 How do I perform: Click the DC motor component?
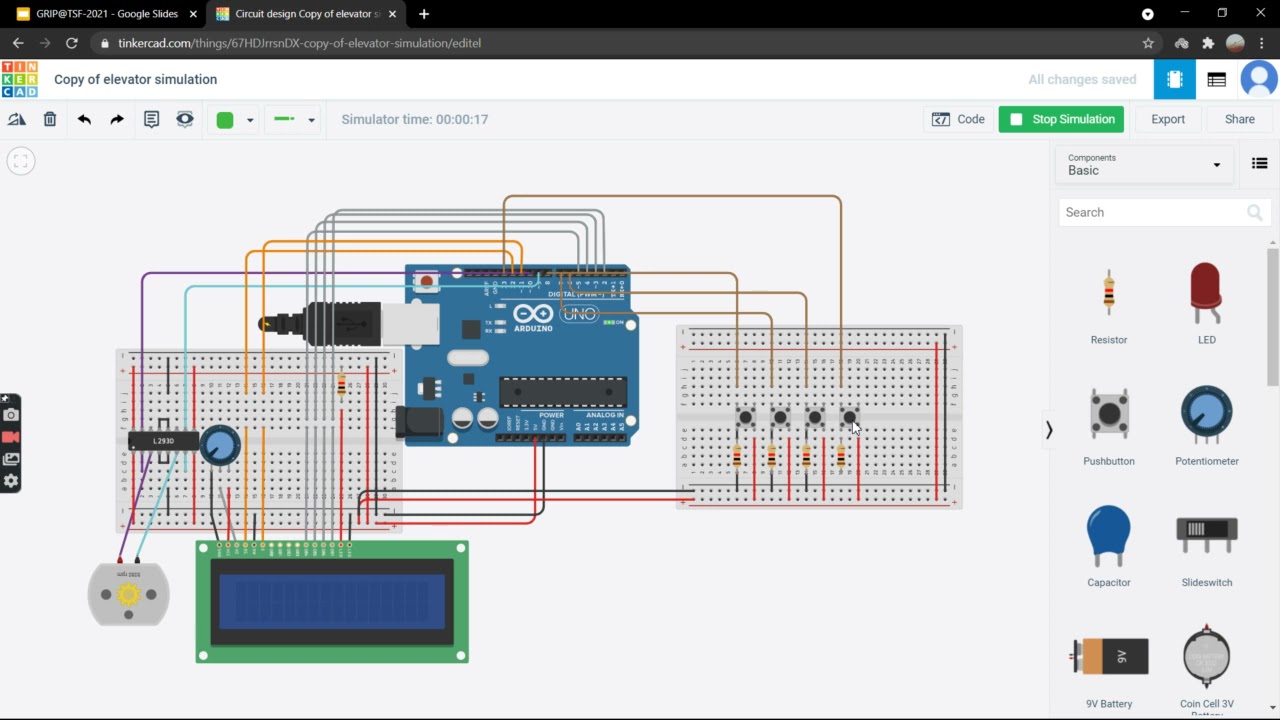[x=128, y=594]
